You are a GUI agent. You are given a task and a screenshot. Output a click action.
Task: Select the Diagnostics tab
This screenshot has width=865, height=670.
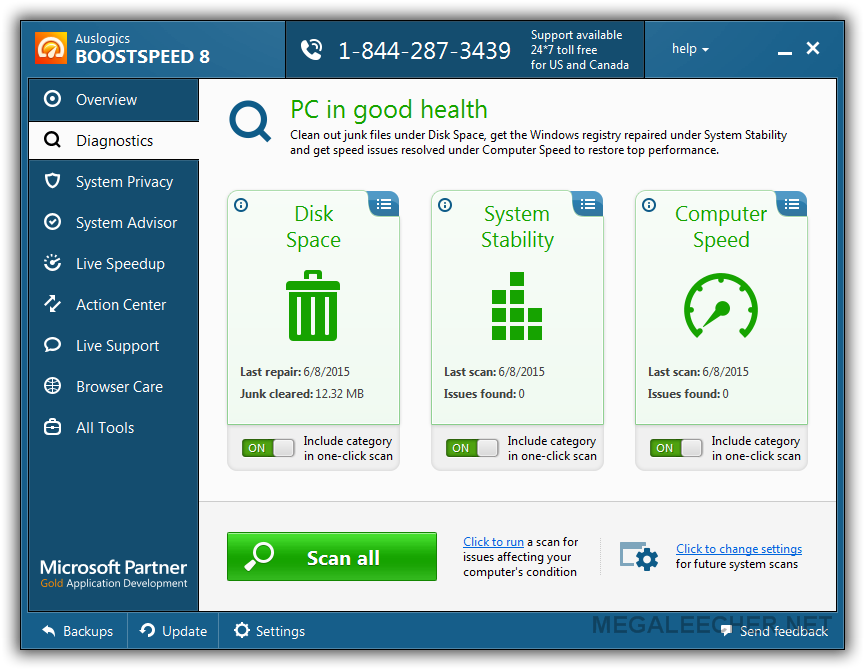pyautogui.click(x=114, y=141)
